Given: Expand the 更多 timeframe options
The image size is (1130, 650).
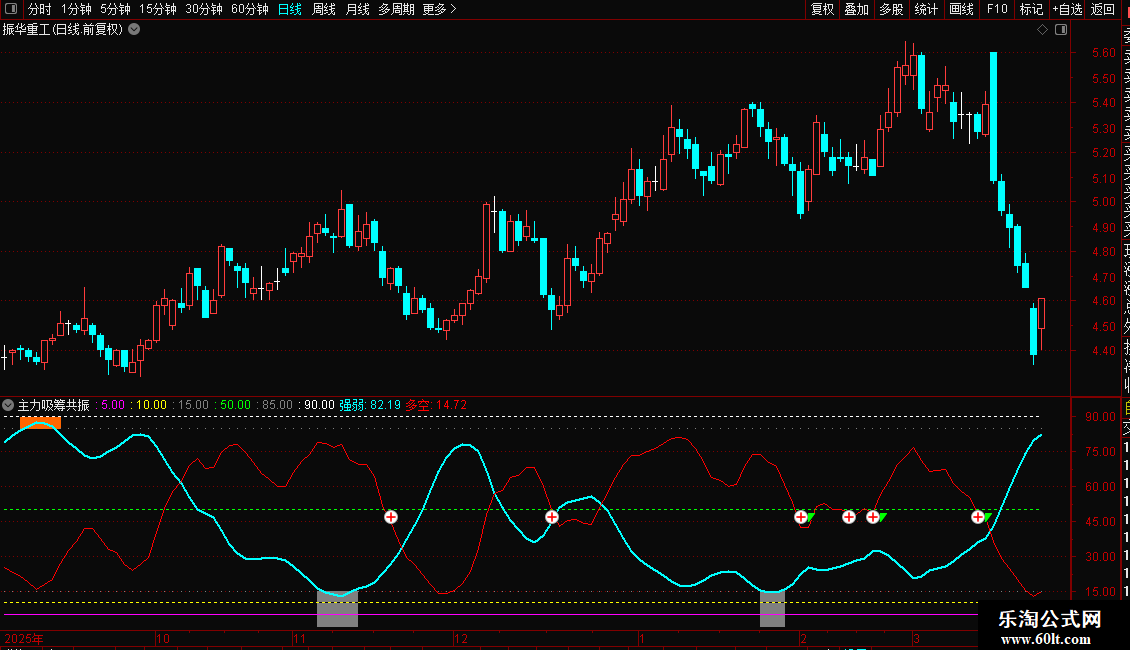Looking at the screenshot, I should coord(439,9).
